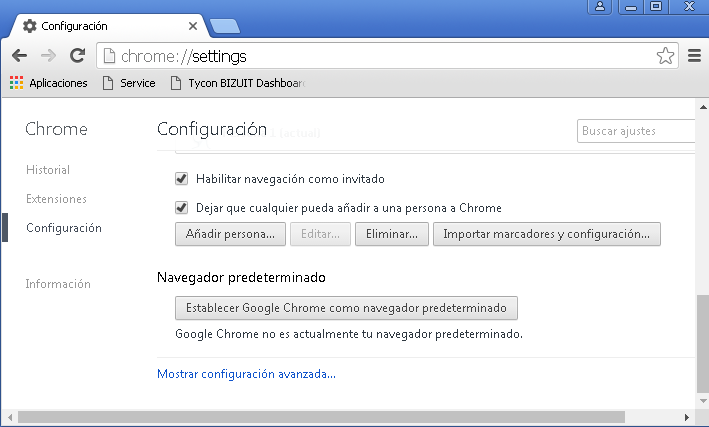709x427 pixels.
Task: Toggle Habilitar navegación como invitado checkbox
Action: [x=181, y=179]
